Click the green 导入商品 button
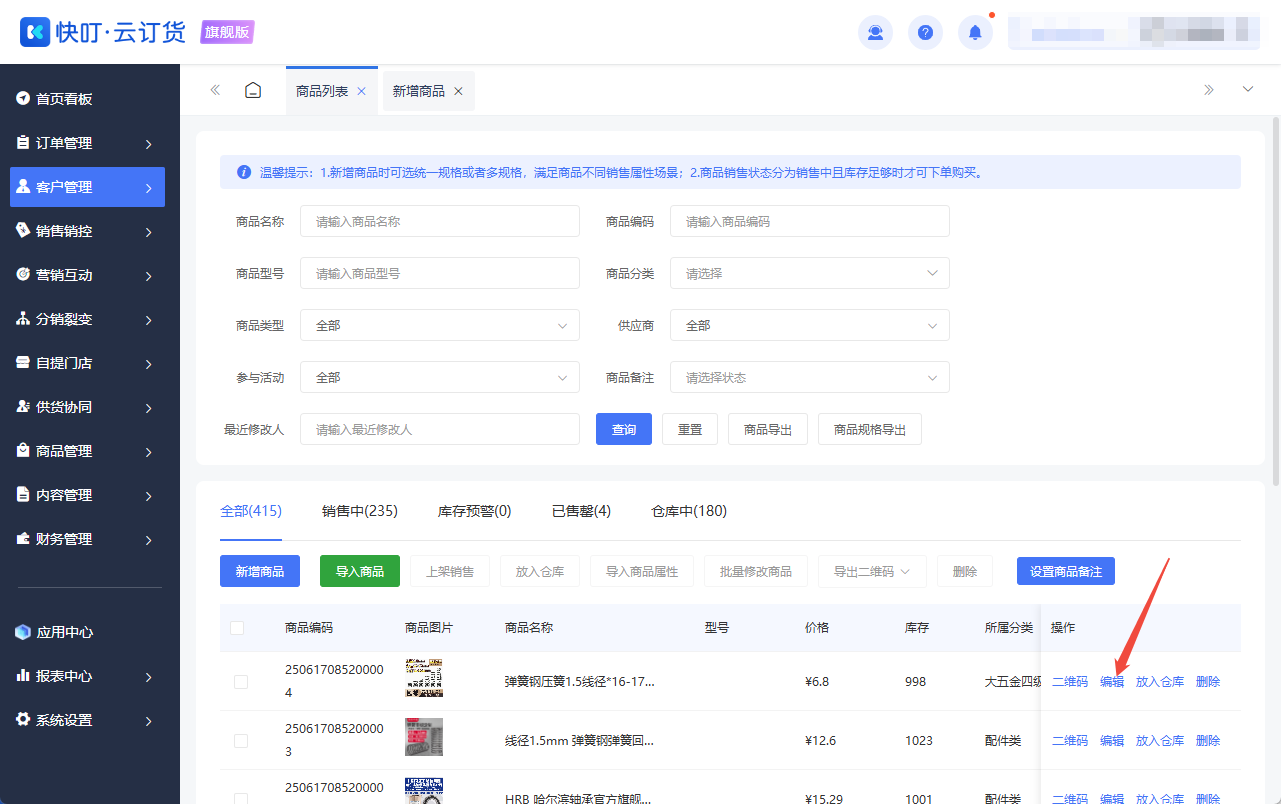 (x=360, y=571)
